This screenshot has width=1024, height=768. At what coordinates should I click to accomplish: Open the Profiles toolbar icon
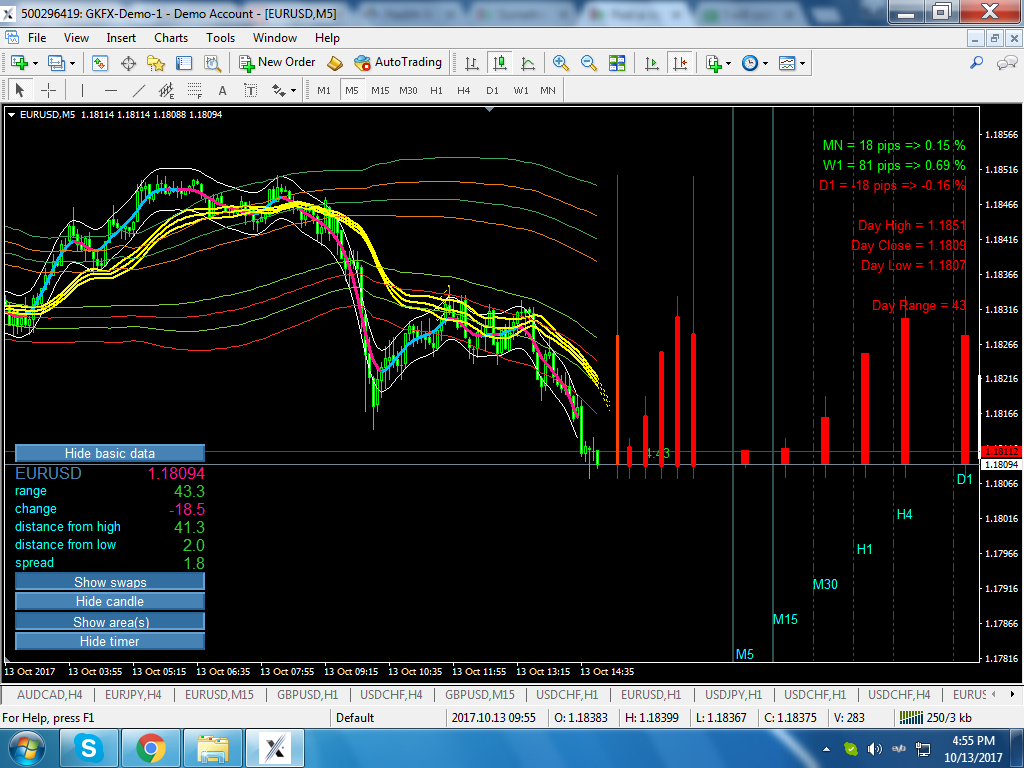click(56, 63)
